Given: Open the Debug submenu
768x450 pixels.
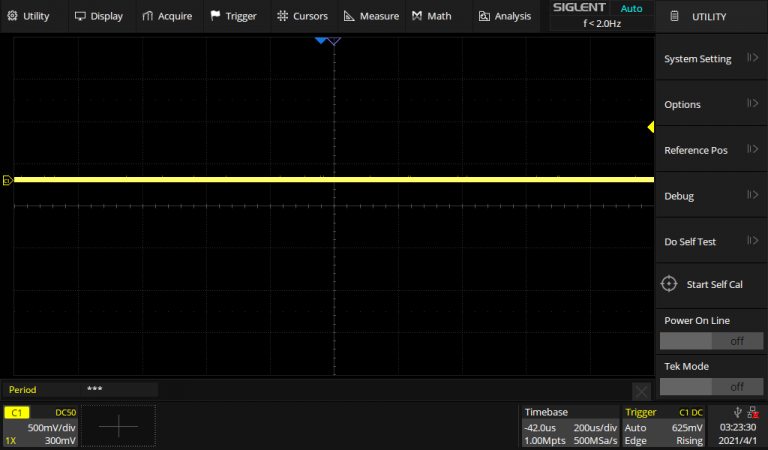Looking at the screenshot, I should pos(711,196).
